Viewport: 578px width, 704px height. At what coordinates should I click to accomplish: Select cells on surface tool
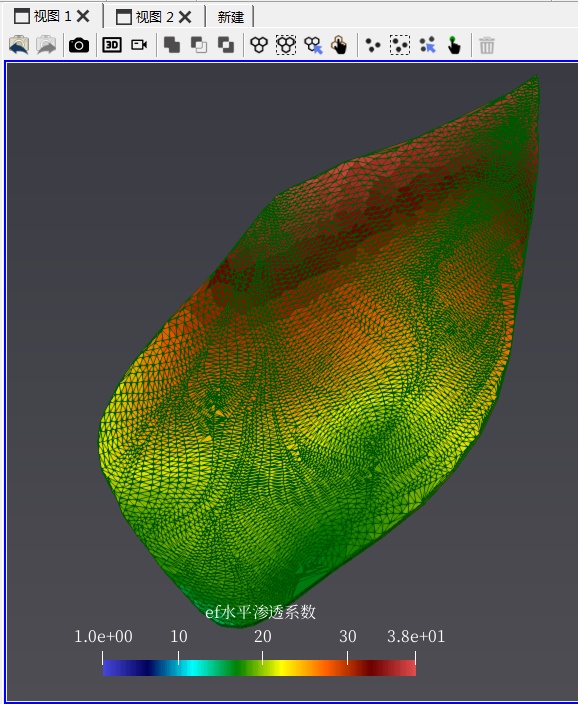tap(259, 45)
